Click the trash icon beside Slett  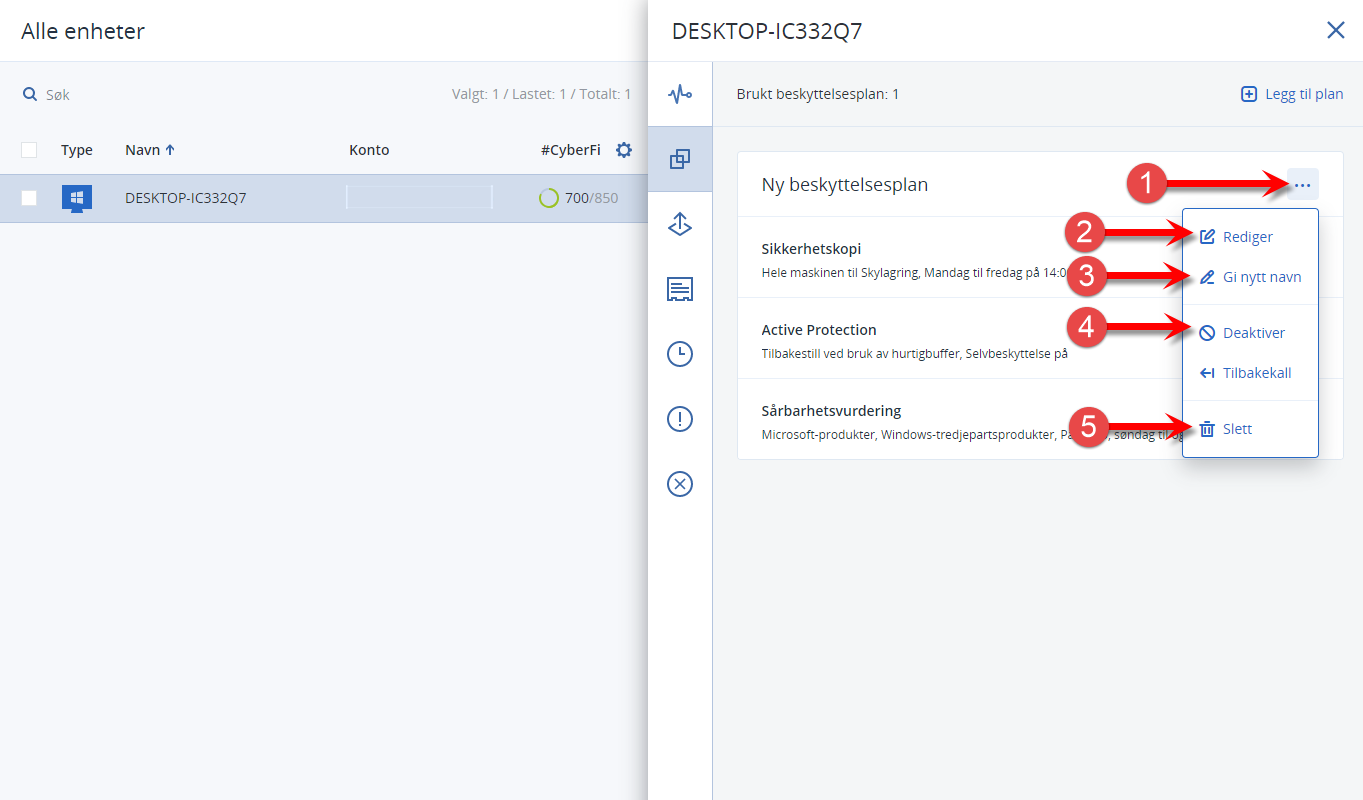pyautogui.click(x=1207, y=429)
